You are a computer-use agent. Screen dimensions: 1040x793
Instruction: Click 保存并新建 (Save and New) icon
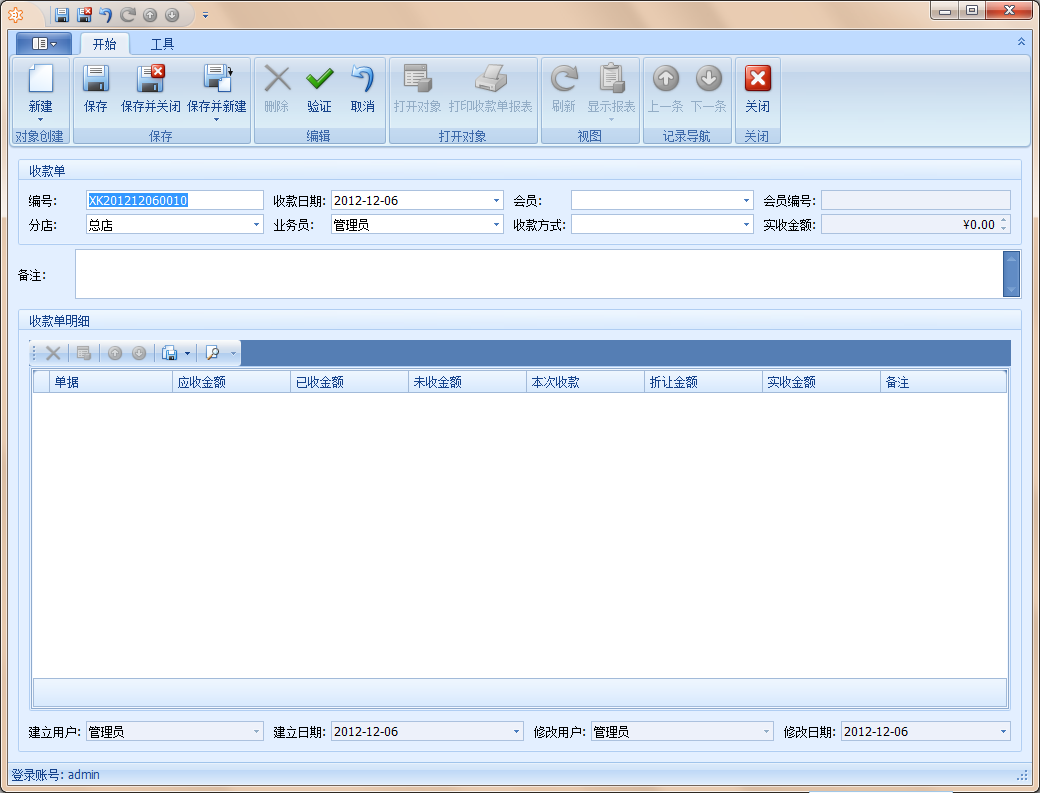217,78
